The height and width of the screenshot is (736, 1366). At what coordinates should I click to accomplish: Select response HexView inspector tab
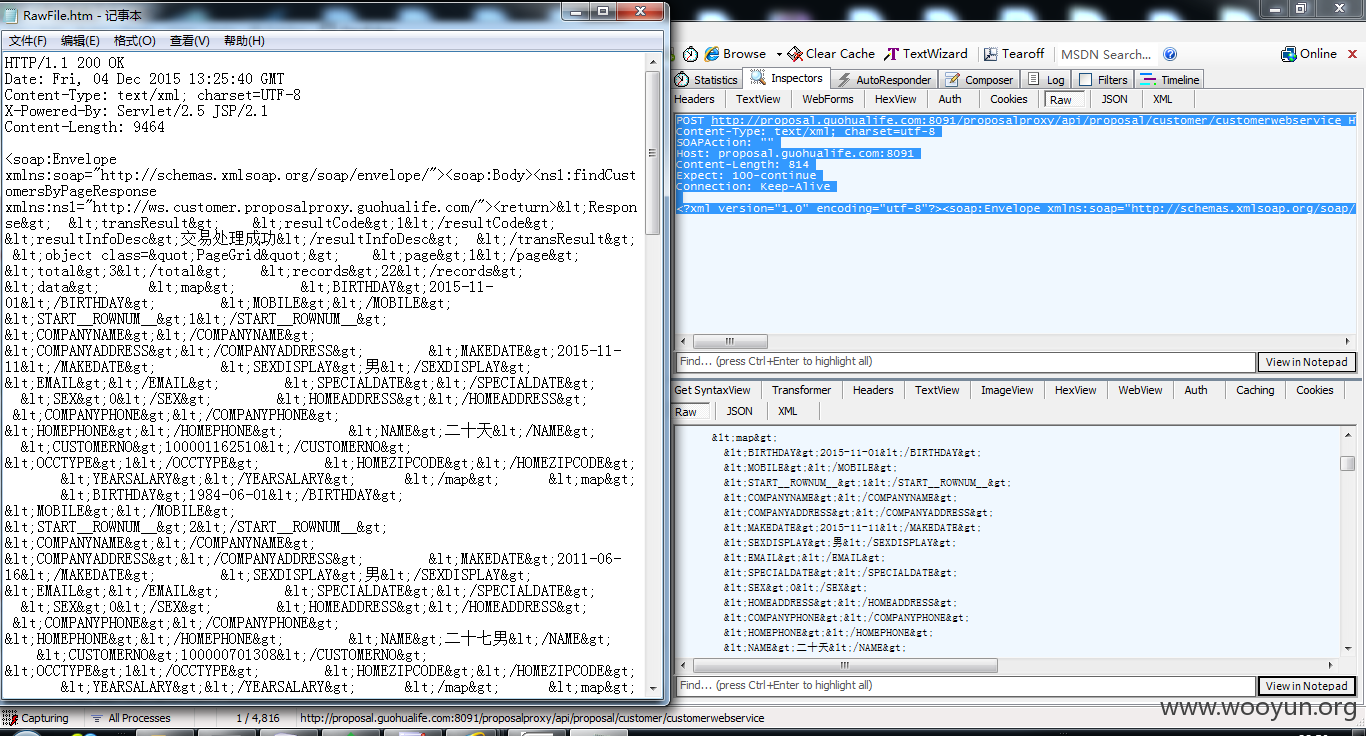pos(1075,390)
